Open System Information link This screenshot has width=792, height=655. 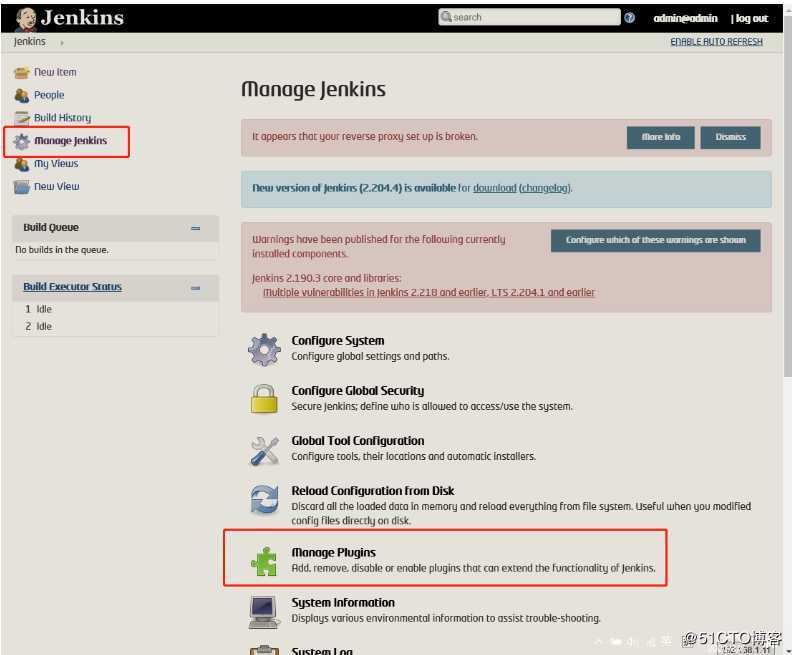(343, 602)
